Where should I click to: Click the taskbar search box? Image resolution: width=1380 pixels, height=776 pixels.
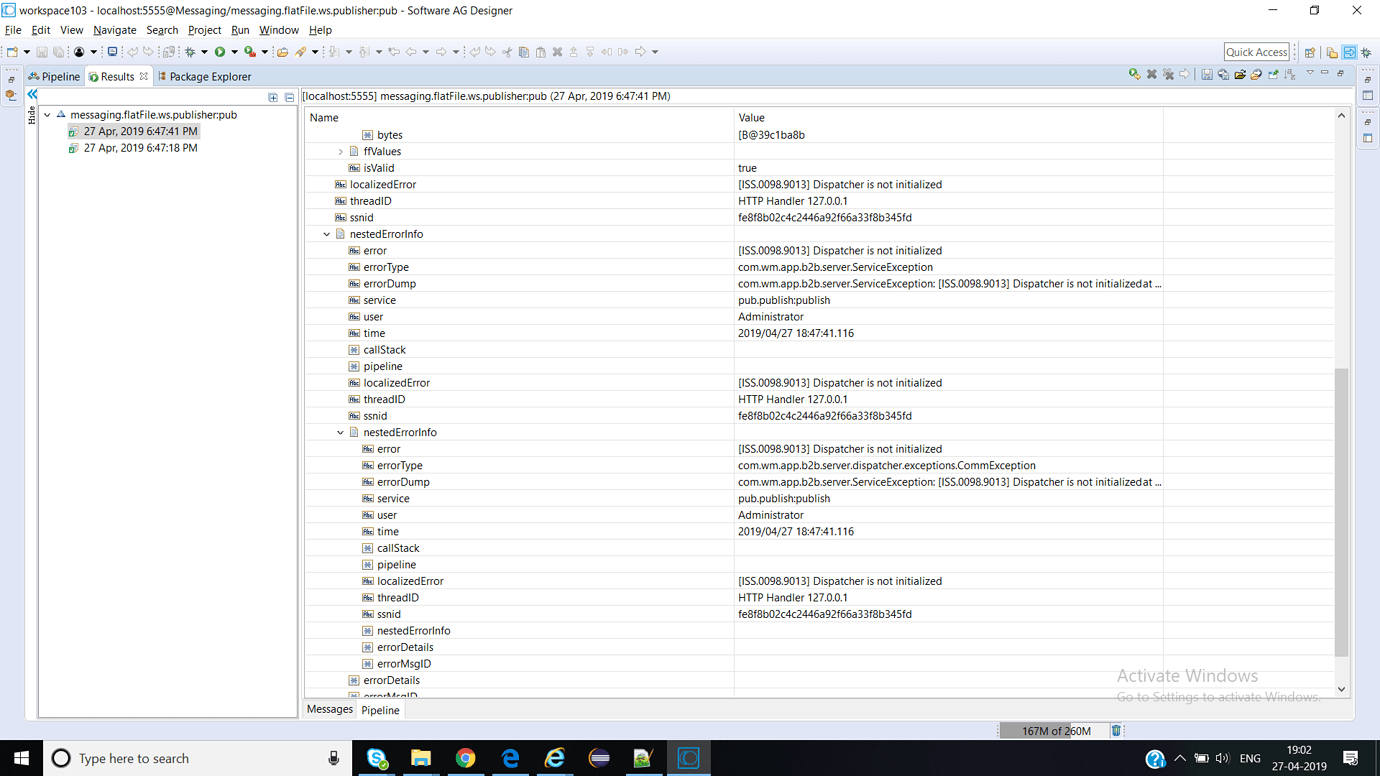[197, 758]
